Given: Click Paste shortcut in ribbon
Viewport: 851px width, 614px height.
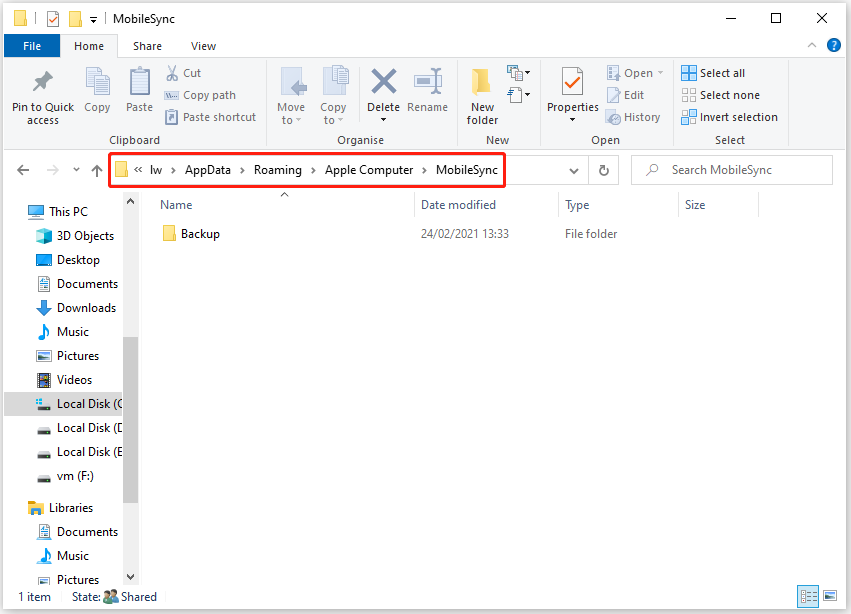Looking at the screenshot, I should [210, 117].
